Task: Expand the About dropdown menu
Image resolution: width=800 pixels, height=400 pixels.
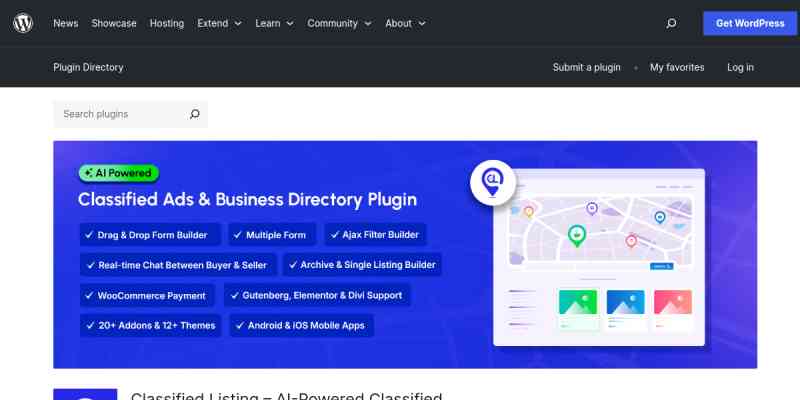Action: click(405, 23)
